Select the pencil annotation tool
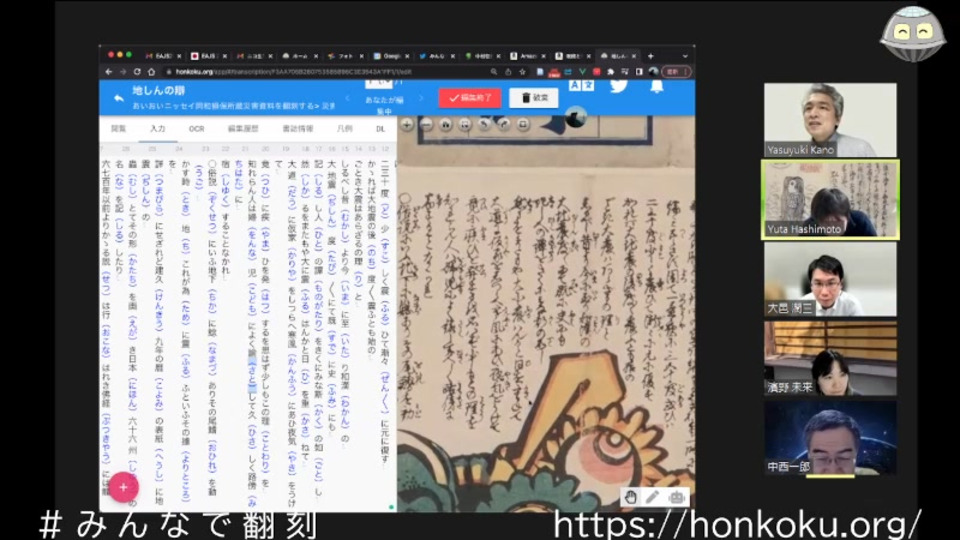Image resolution: width=960 pixels, height=540 pixels. [653, 497]
